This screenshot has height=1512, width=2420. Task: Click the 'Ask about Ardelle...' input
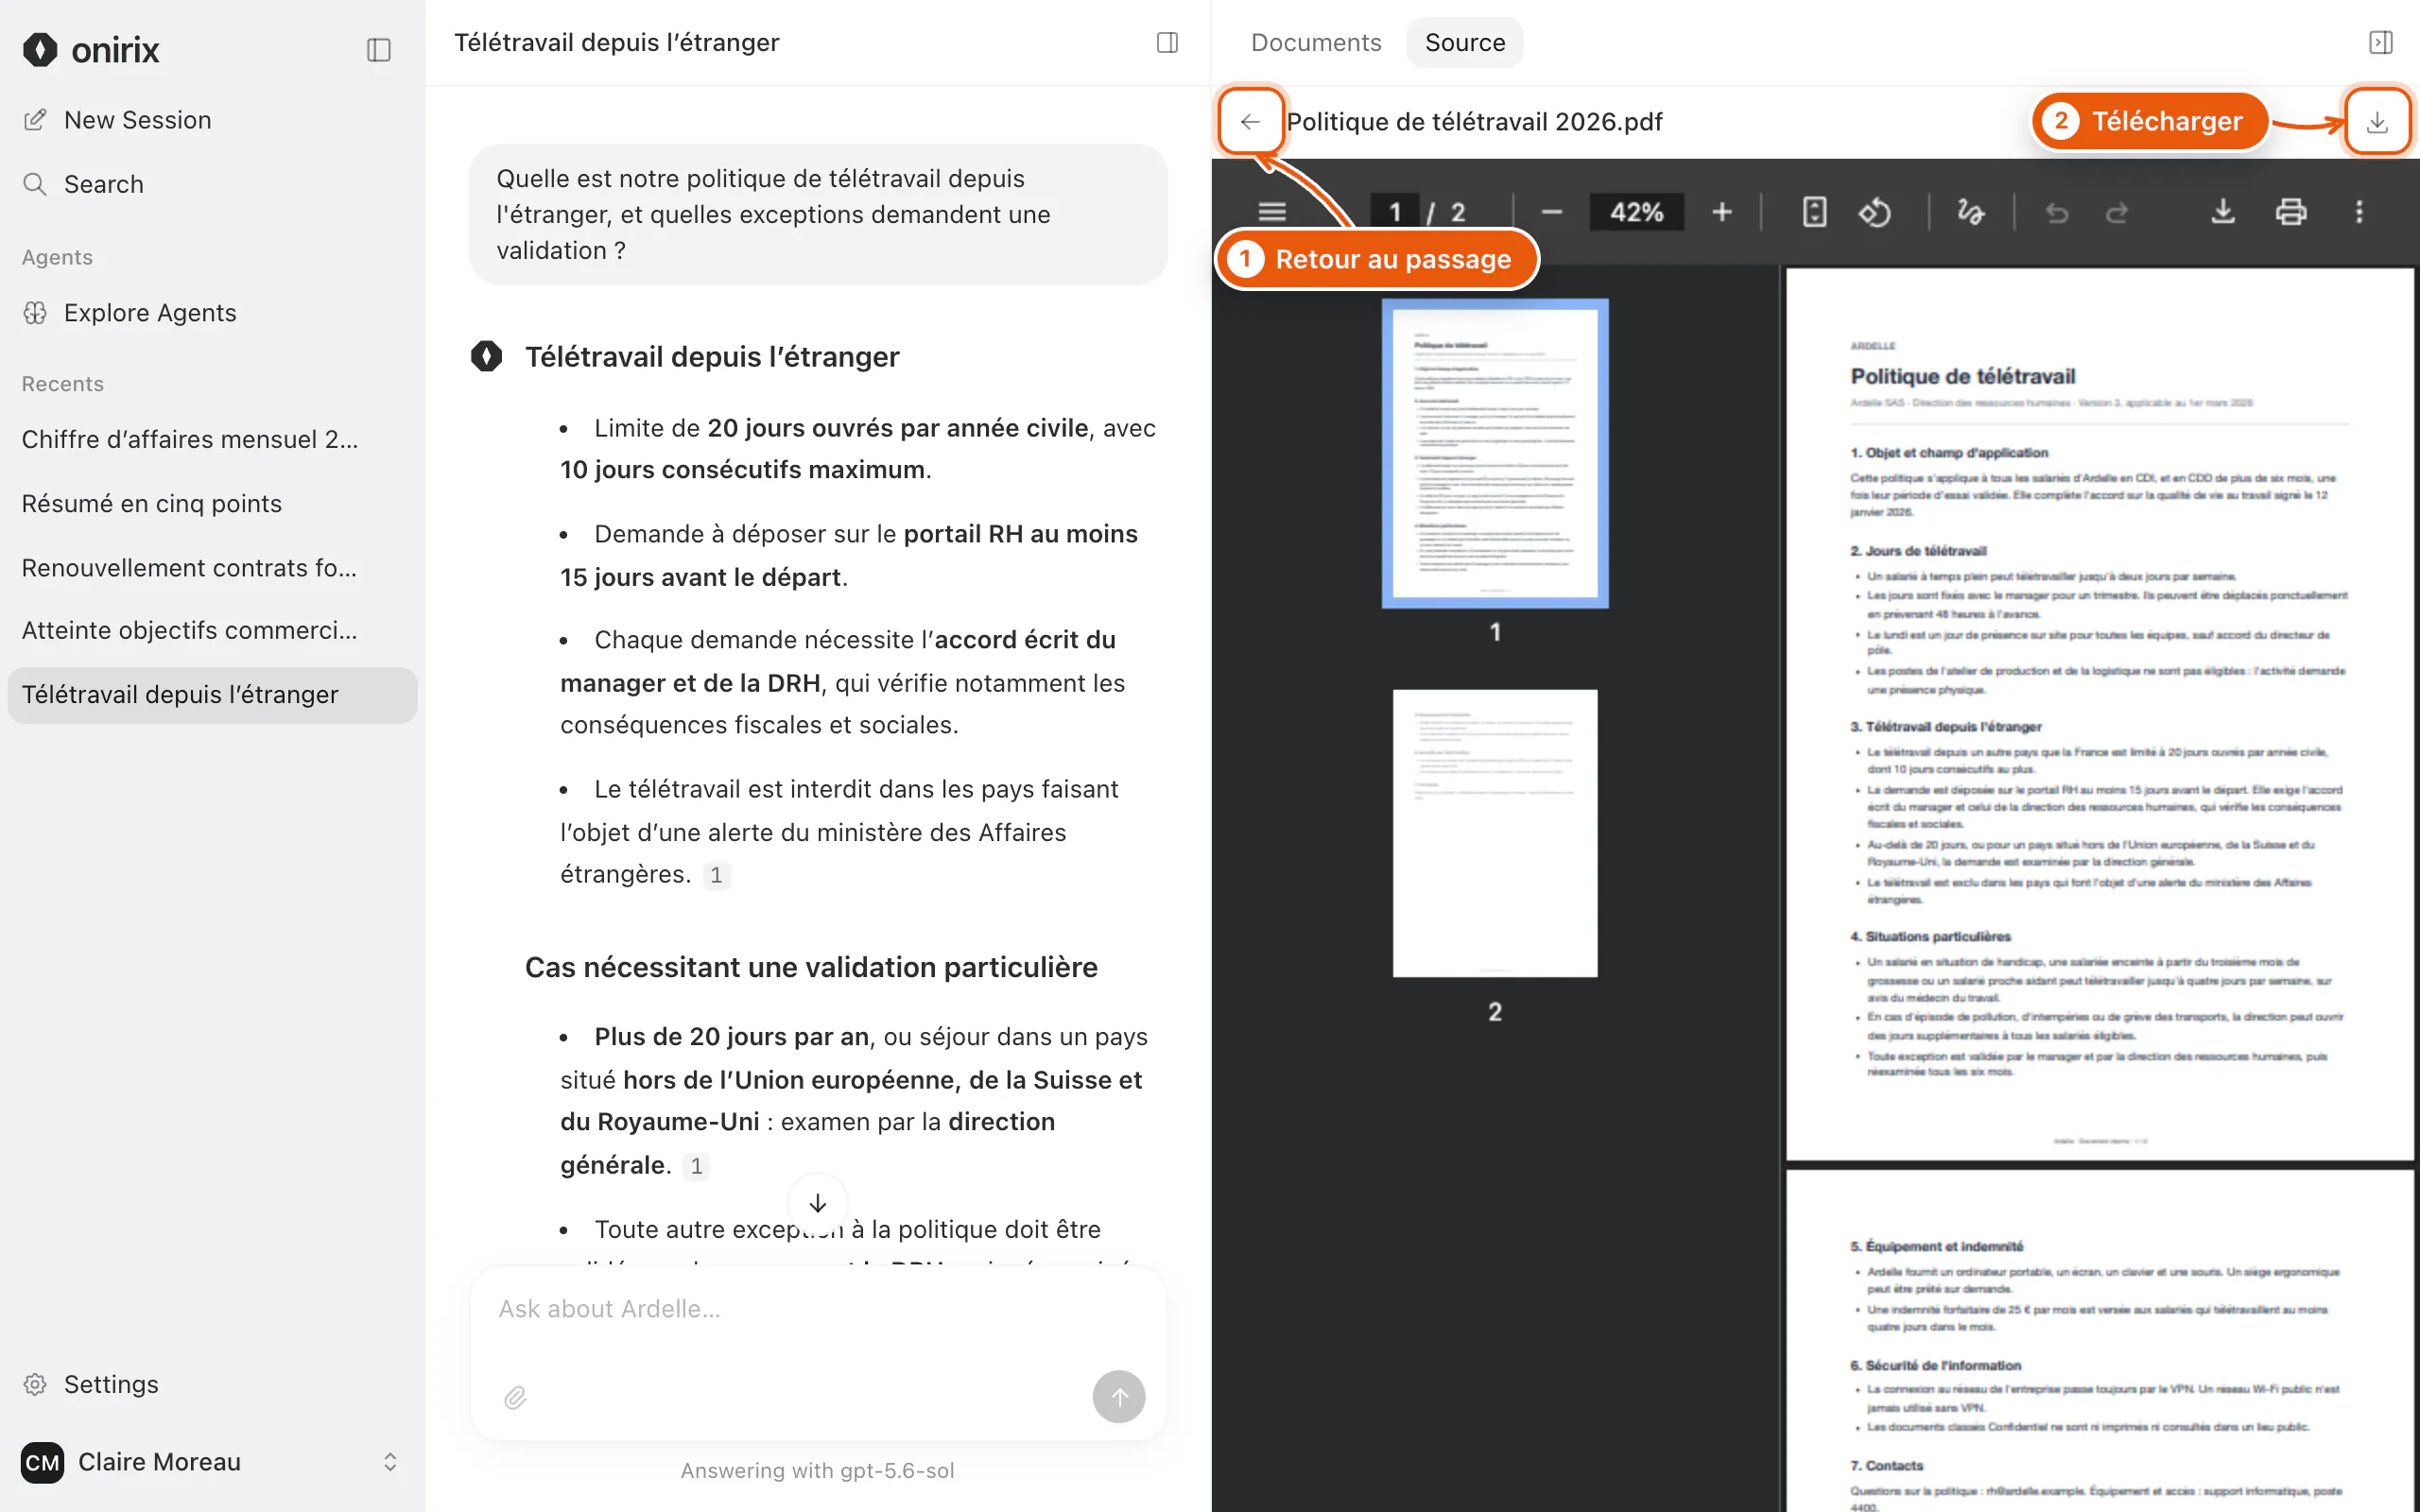[818, 1309]
